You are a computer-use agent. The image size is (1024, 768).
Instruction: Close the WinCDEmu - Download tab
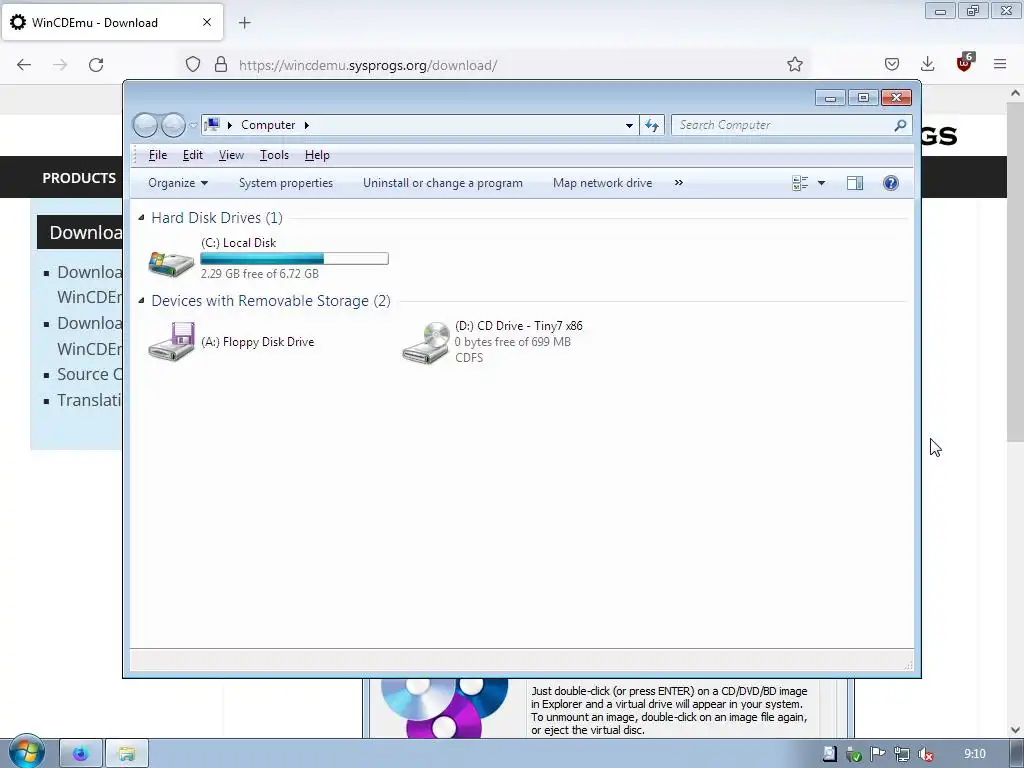pos(206,22)
